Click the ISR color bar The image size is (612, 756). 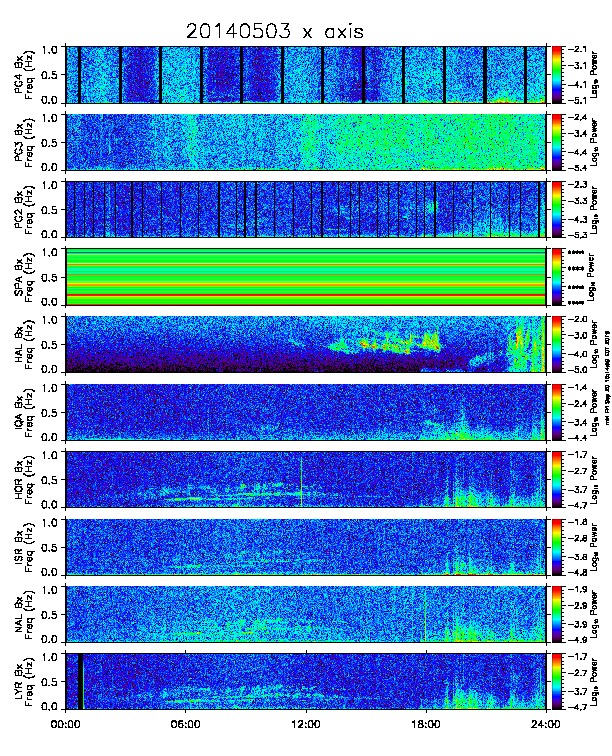(557, 547)
